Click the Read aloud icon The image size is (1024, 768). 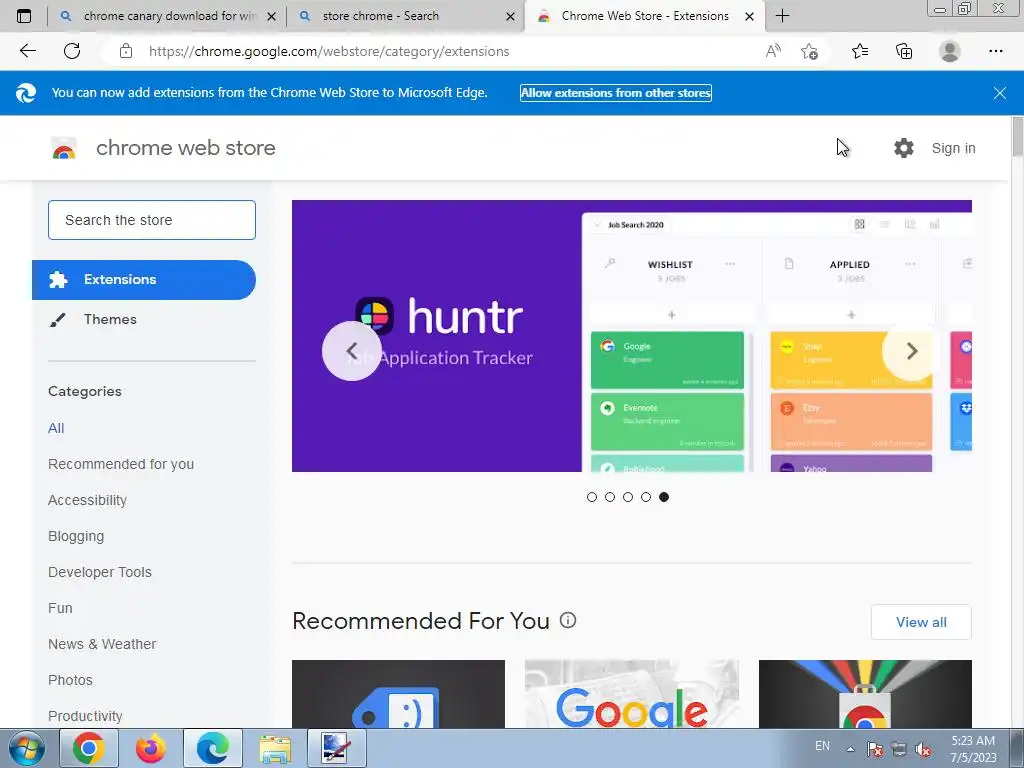pyautogui.click(x=773, y=51)
